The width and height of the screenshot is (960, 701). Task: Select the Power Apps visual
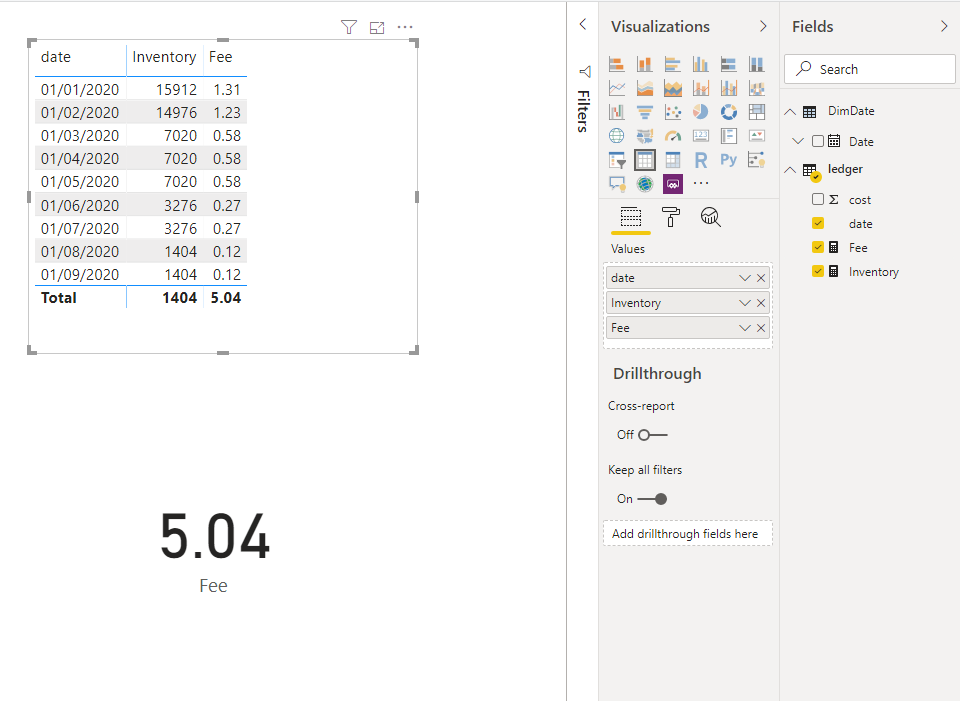tap(673, 184)
